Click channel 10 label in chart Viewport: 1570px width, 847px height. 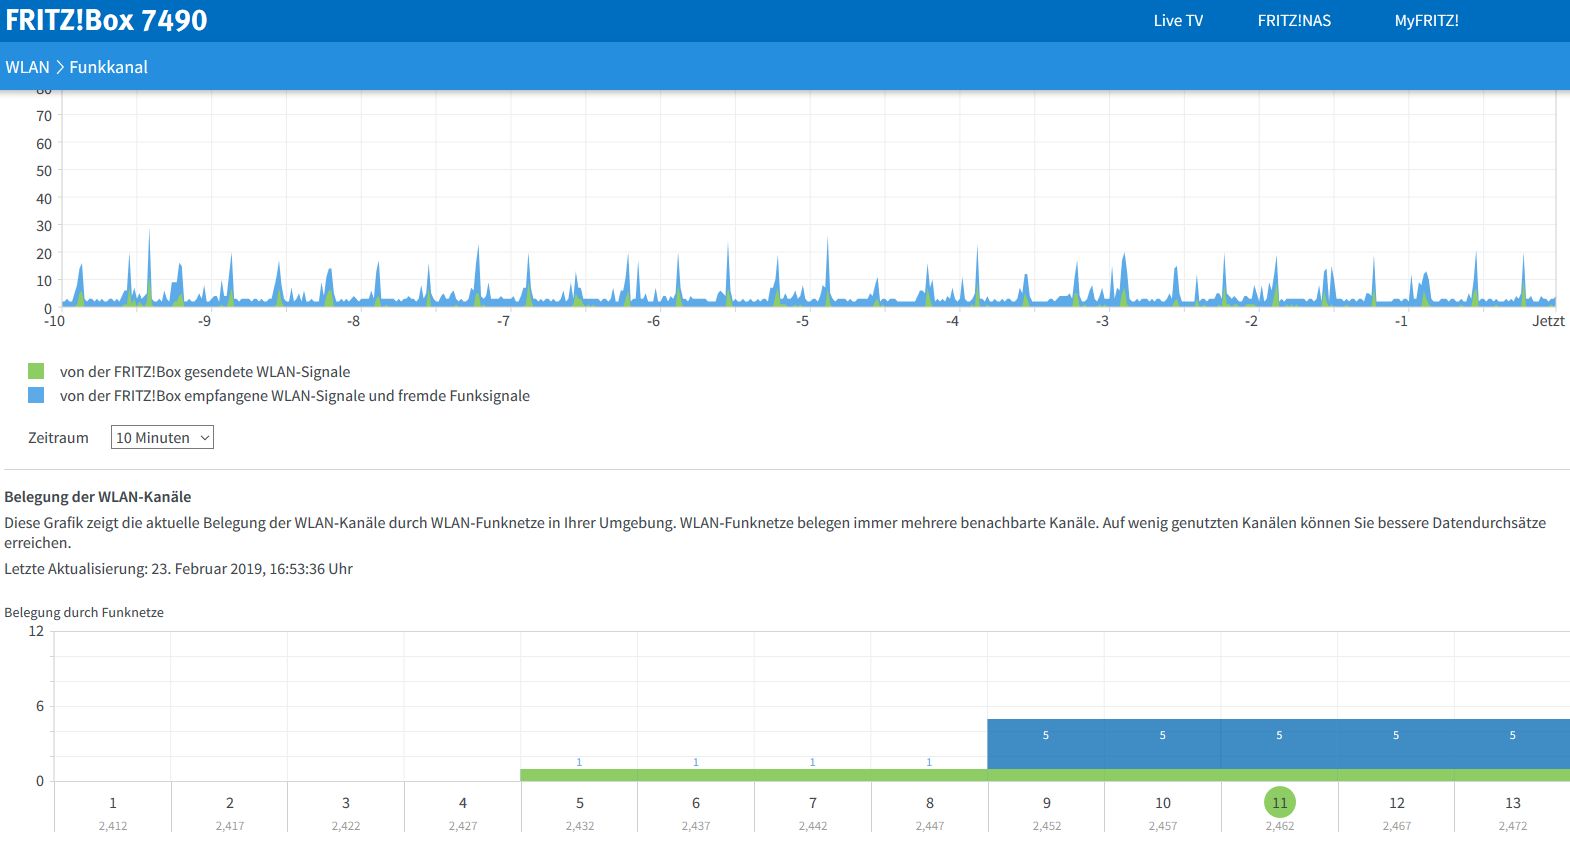click(x=1163, y=803)
